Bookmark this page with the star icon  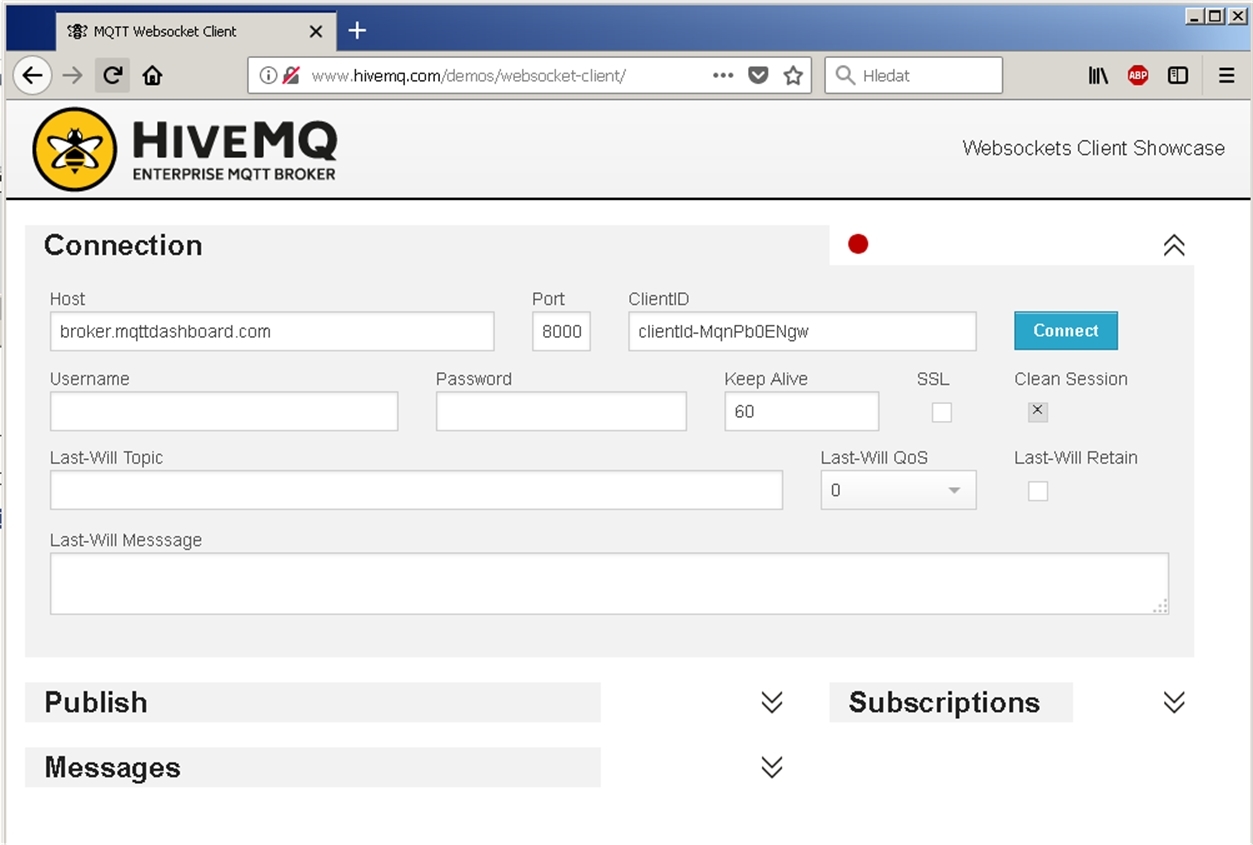793,75
